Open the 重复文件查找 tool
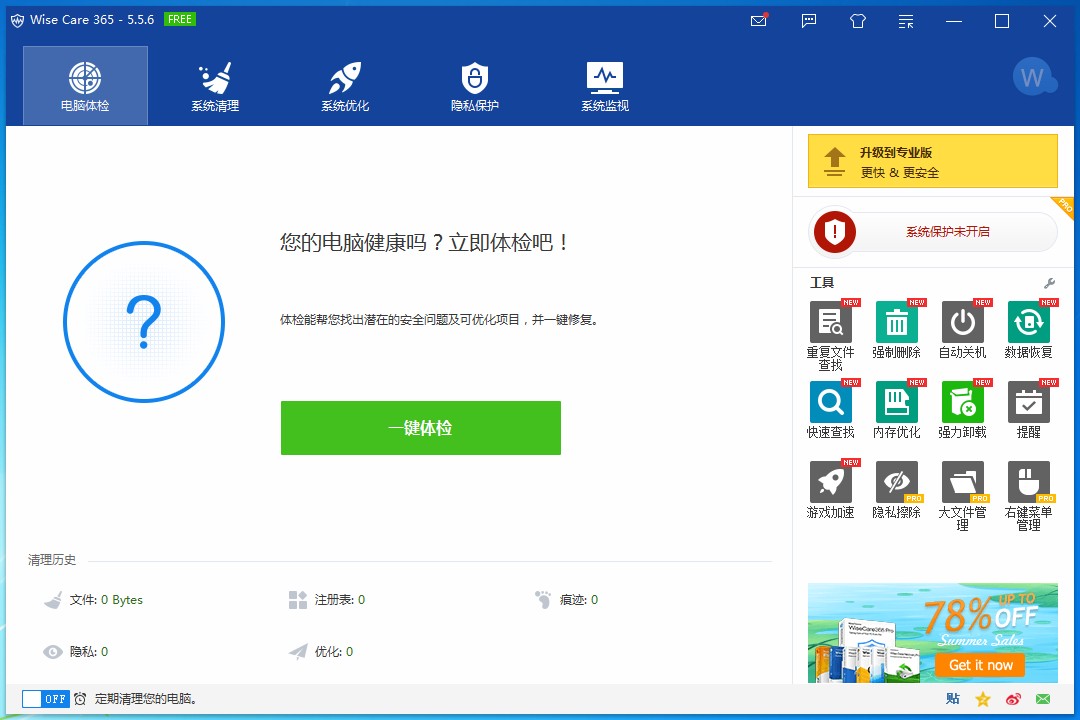This screenshot has height=720, width=1080. pos(831,336)
